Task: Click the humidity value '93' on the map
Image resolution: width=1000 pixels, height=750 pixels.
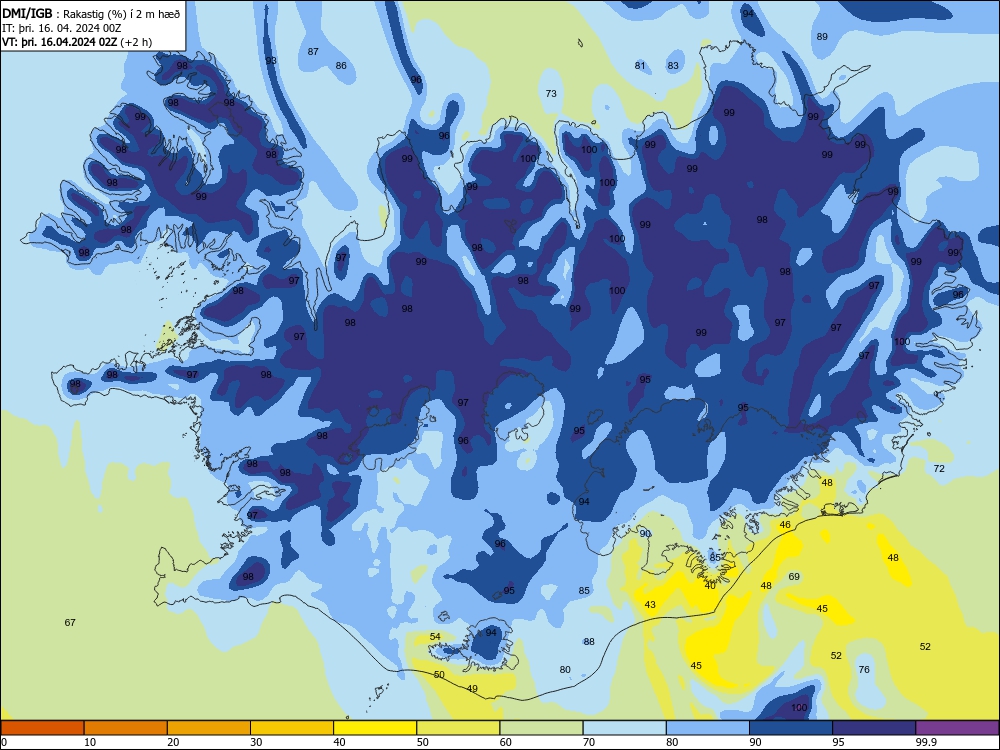Action: (x=271, y=60)
